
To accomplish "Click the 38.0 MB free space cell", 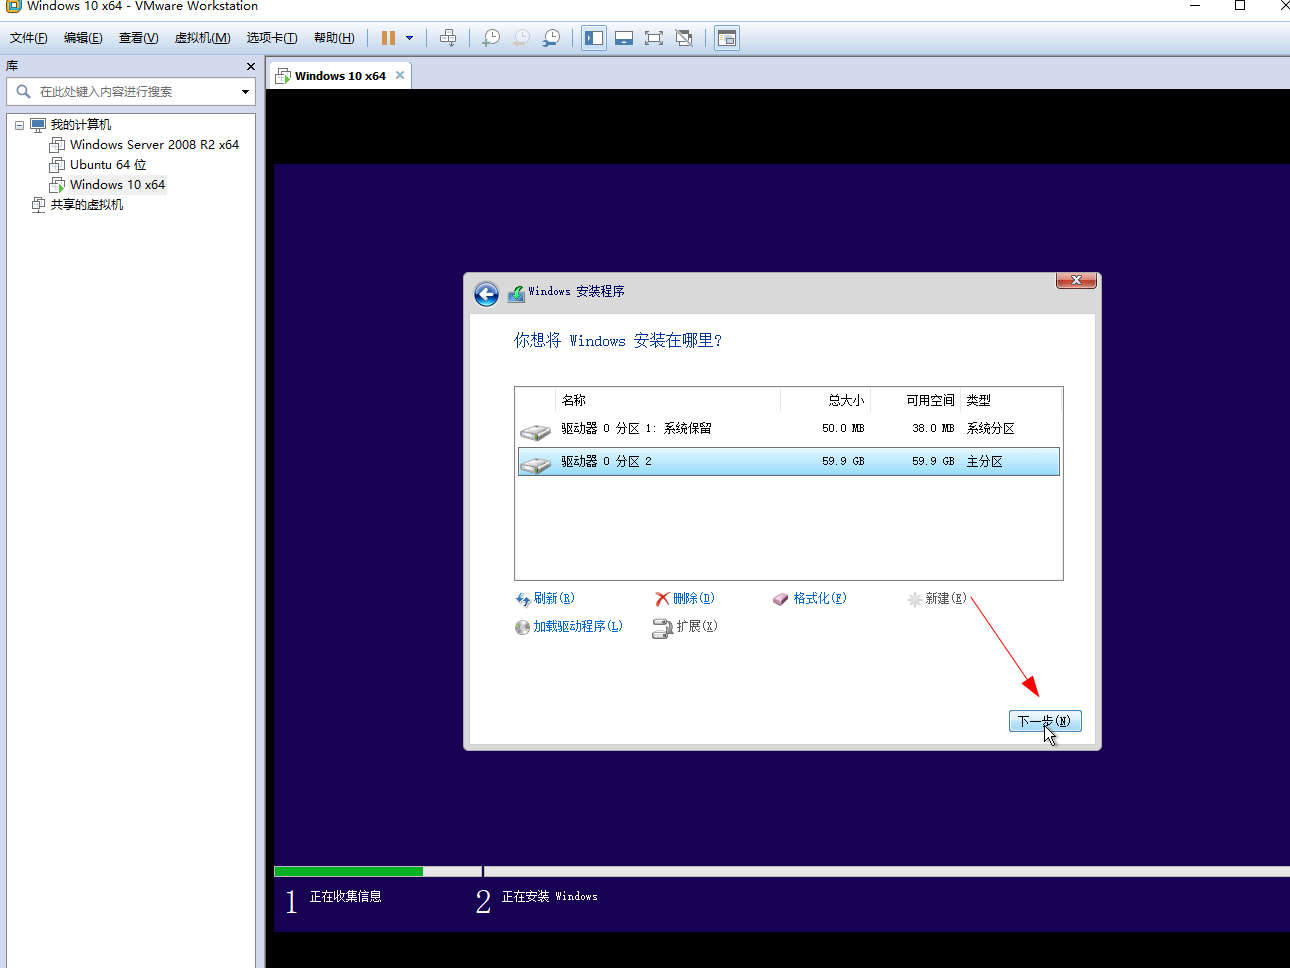I will [933, 429].
